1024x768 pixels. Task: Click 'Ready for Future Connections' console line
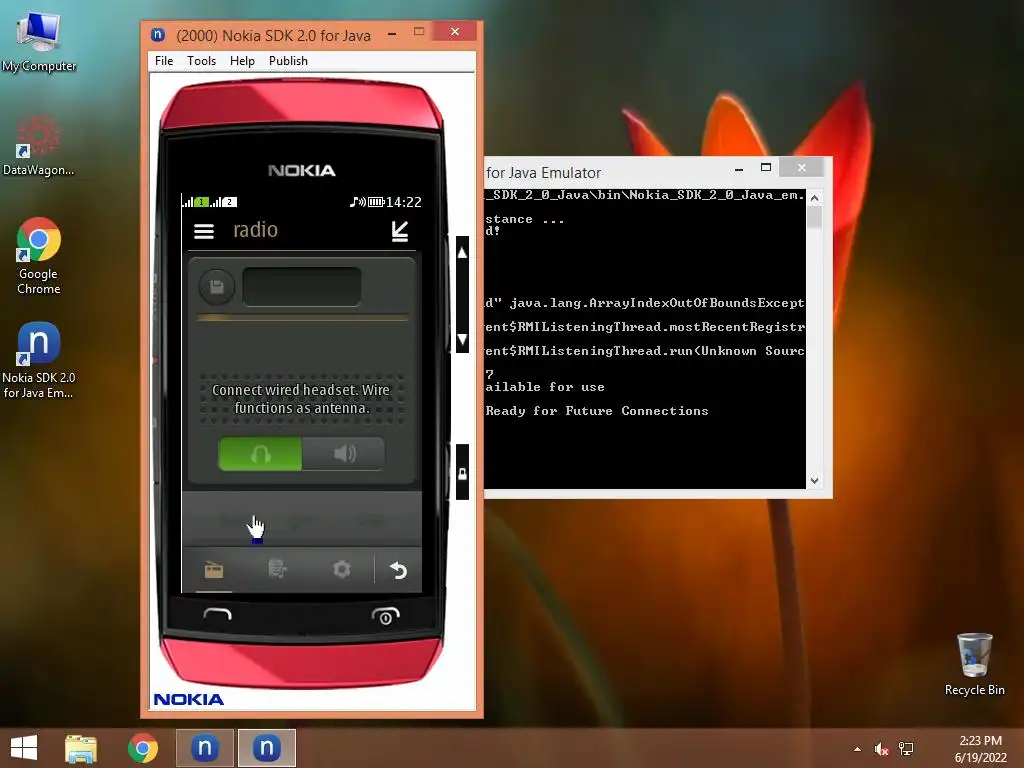coord(596,411)
